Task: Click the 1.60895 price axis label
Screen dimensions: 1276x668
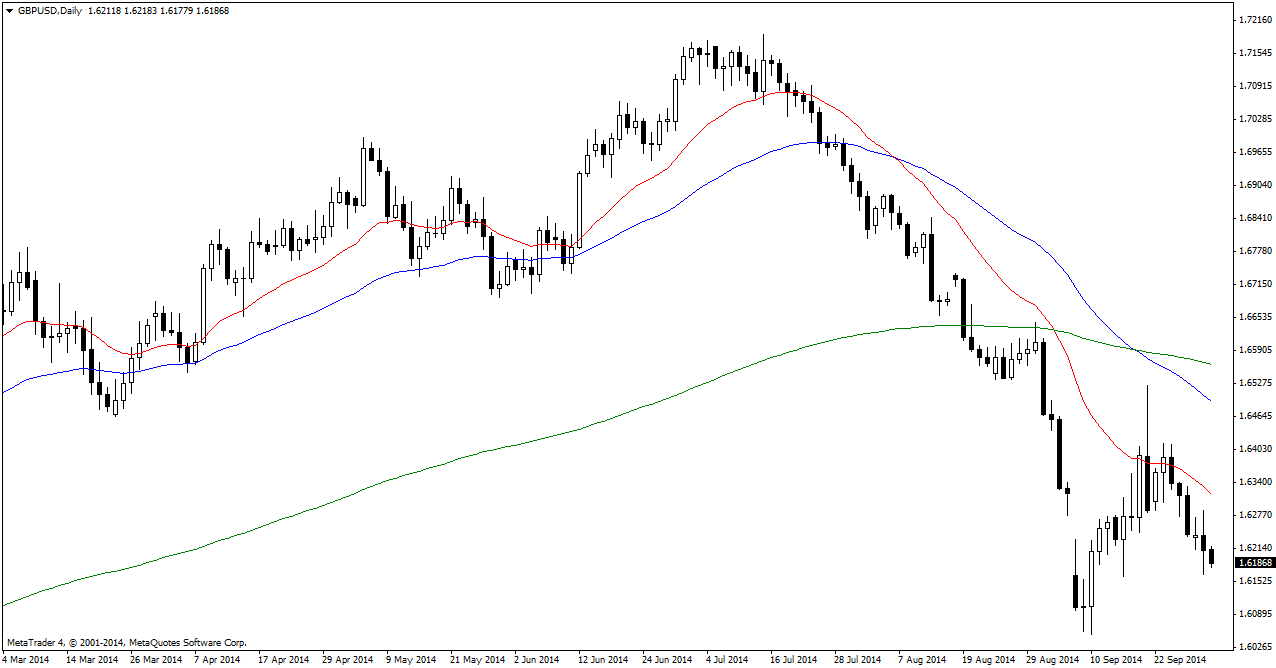Action: (1254, 613)
